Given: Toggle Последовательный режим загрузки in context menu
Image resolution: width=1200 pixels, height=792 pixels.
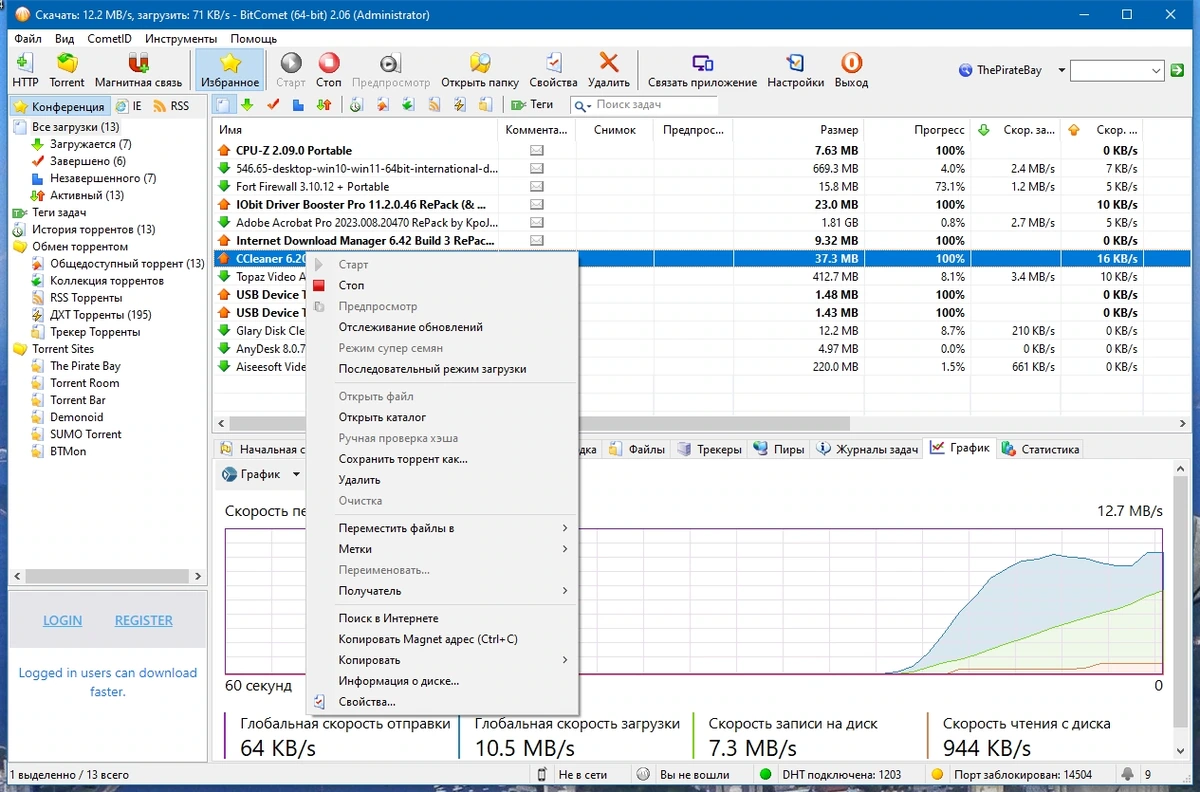Looking at the screenshot, I should (432, 369).
